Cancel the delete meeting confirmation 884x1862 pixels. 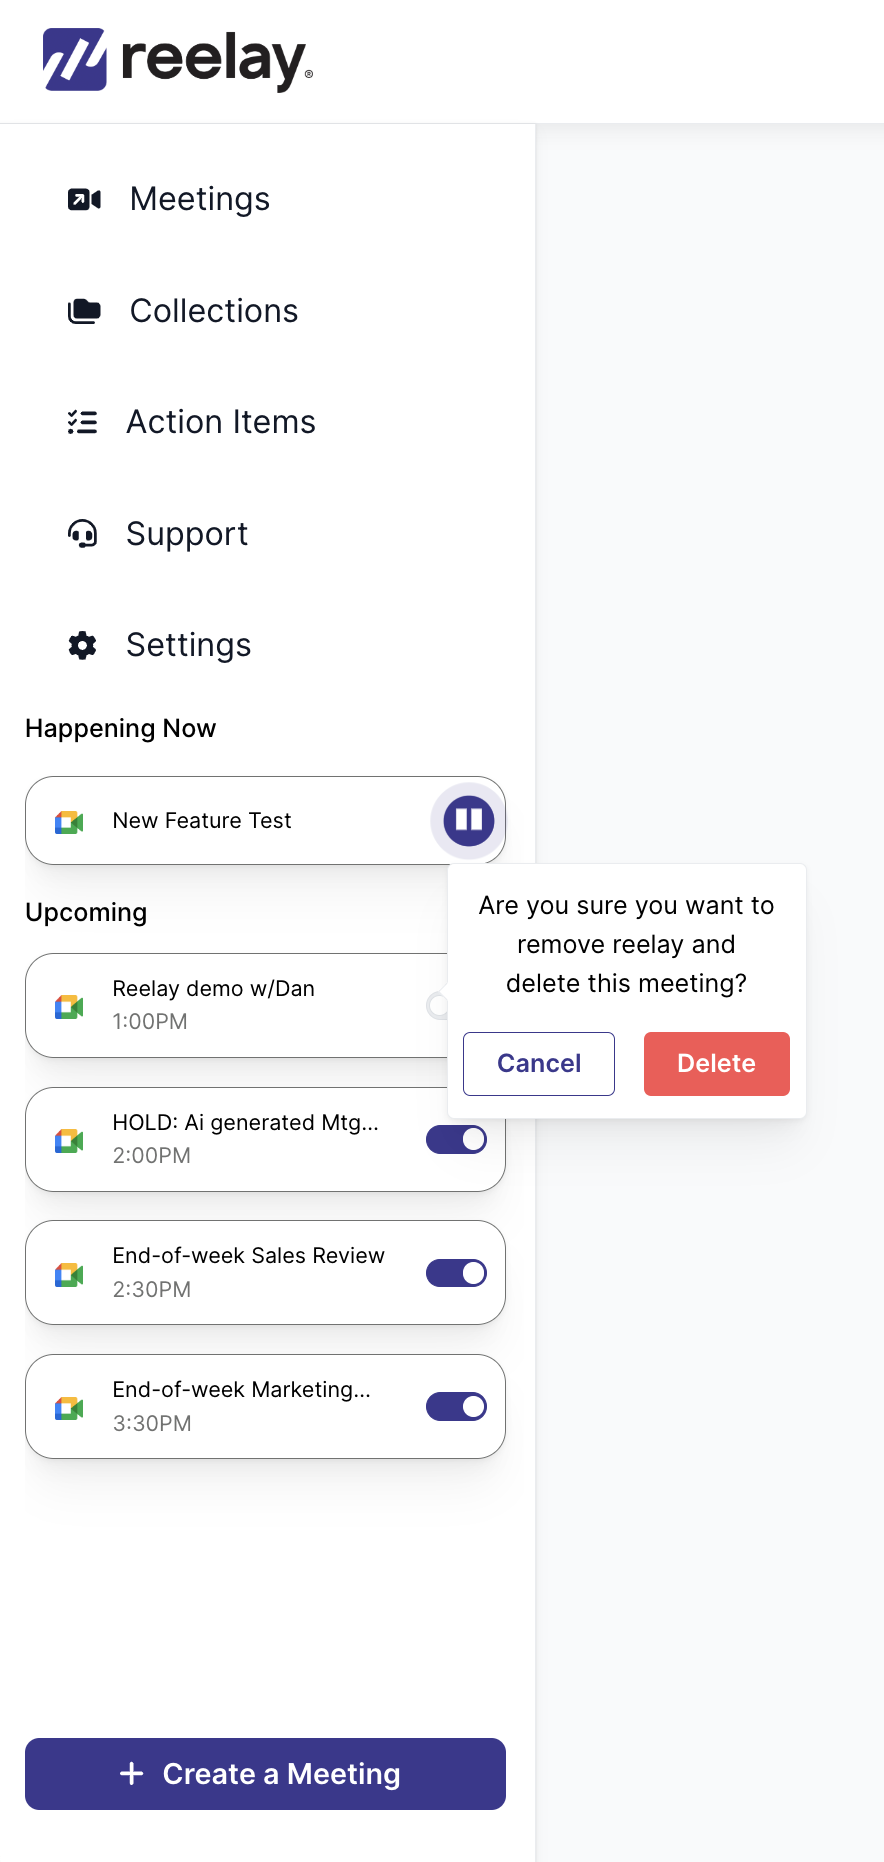pyautogui.click(x=539, y=1064)
